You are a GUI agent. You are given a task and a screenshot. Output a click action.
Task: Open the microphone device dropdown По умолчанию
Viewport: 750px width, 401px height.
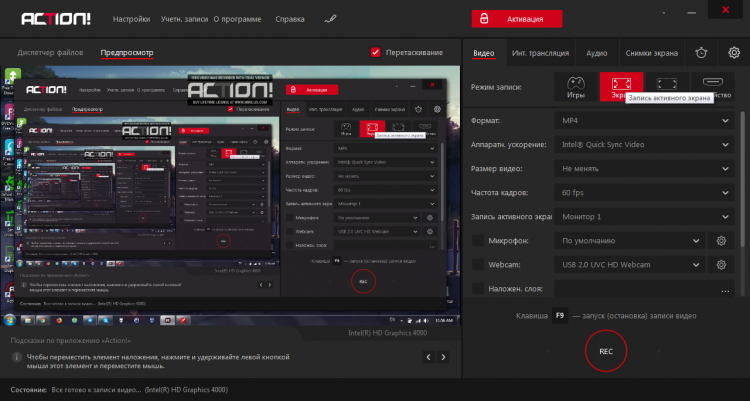[x=629, y=241]
